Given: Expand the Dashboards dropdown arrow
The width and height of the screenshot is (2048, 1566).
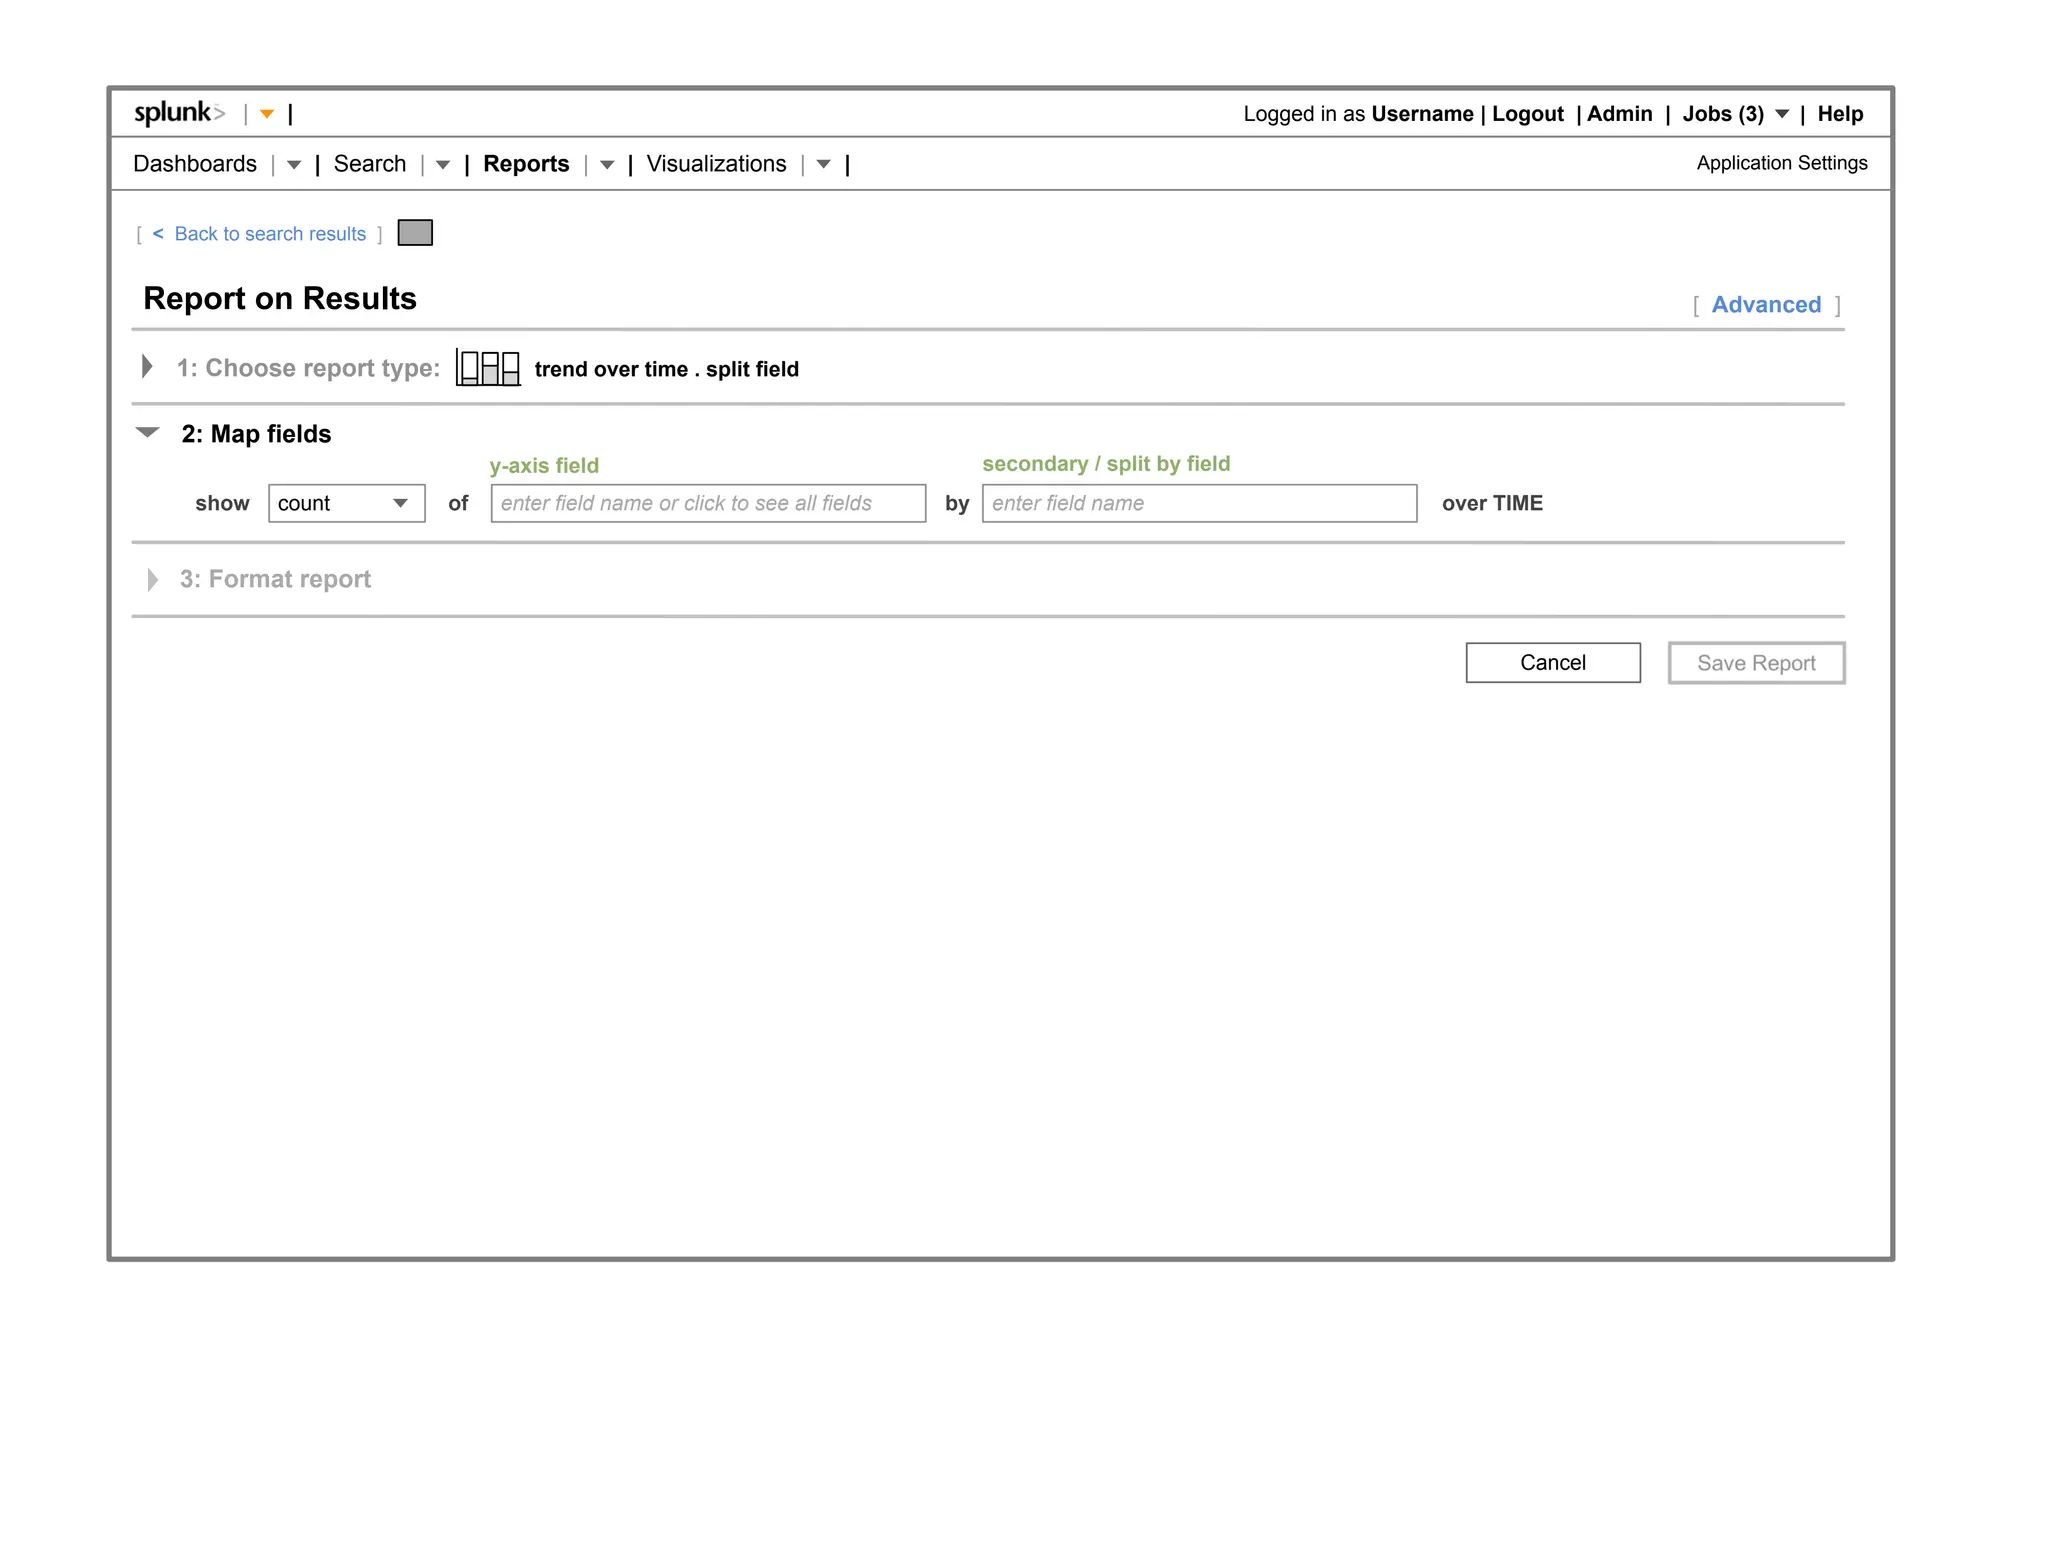Looking at the screenshot, I should click(x=294, y=165).
